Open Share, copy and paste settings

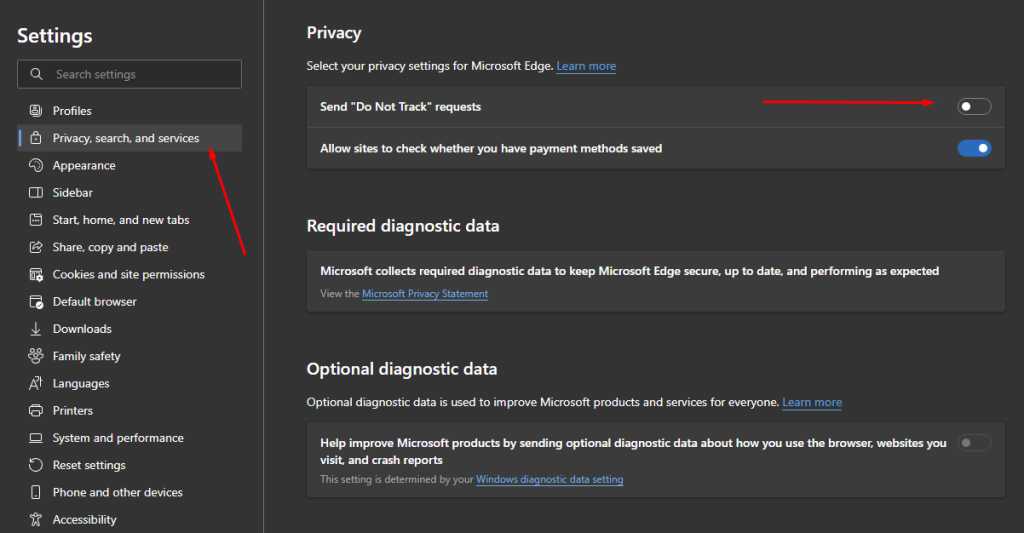pyautogui.click(x=129, y=247)
